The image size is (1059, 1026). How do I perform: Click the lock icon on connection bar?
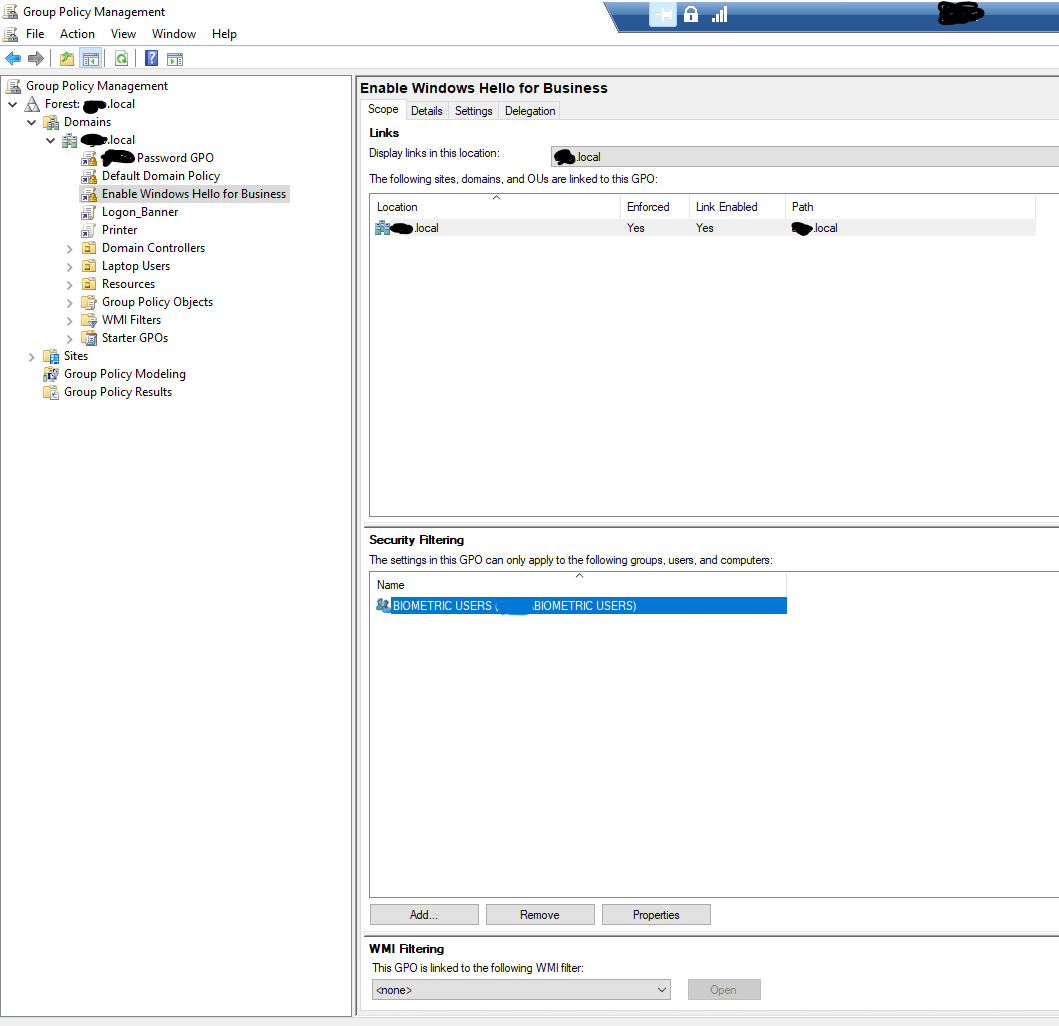pyautogui.click(x=691, y=14)
